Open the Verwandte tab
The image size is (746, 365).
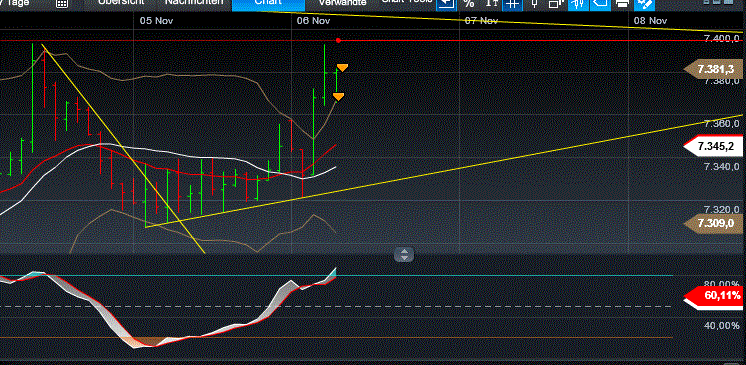[343, 3]
